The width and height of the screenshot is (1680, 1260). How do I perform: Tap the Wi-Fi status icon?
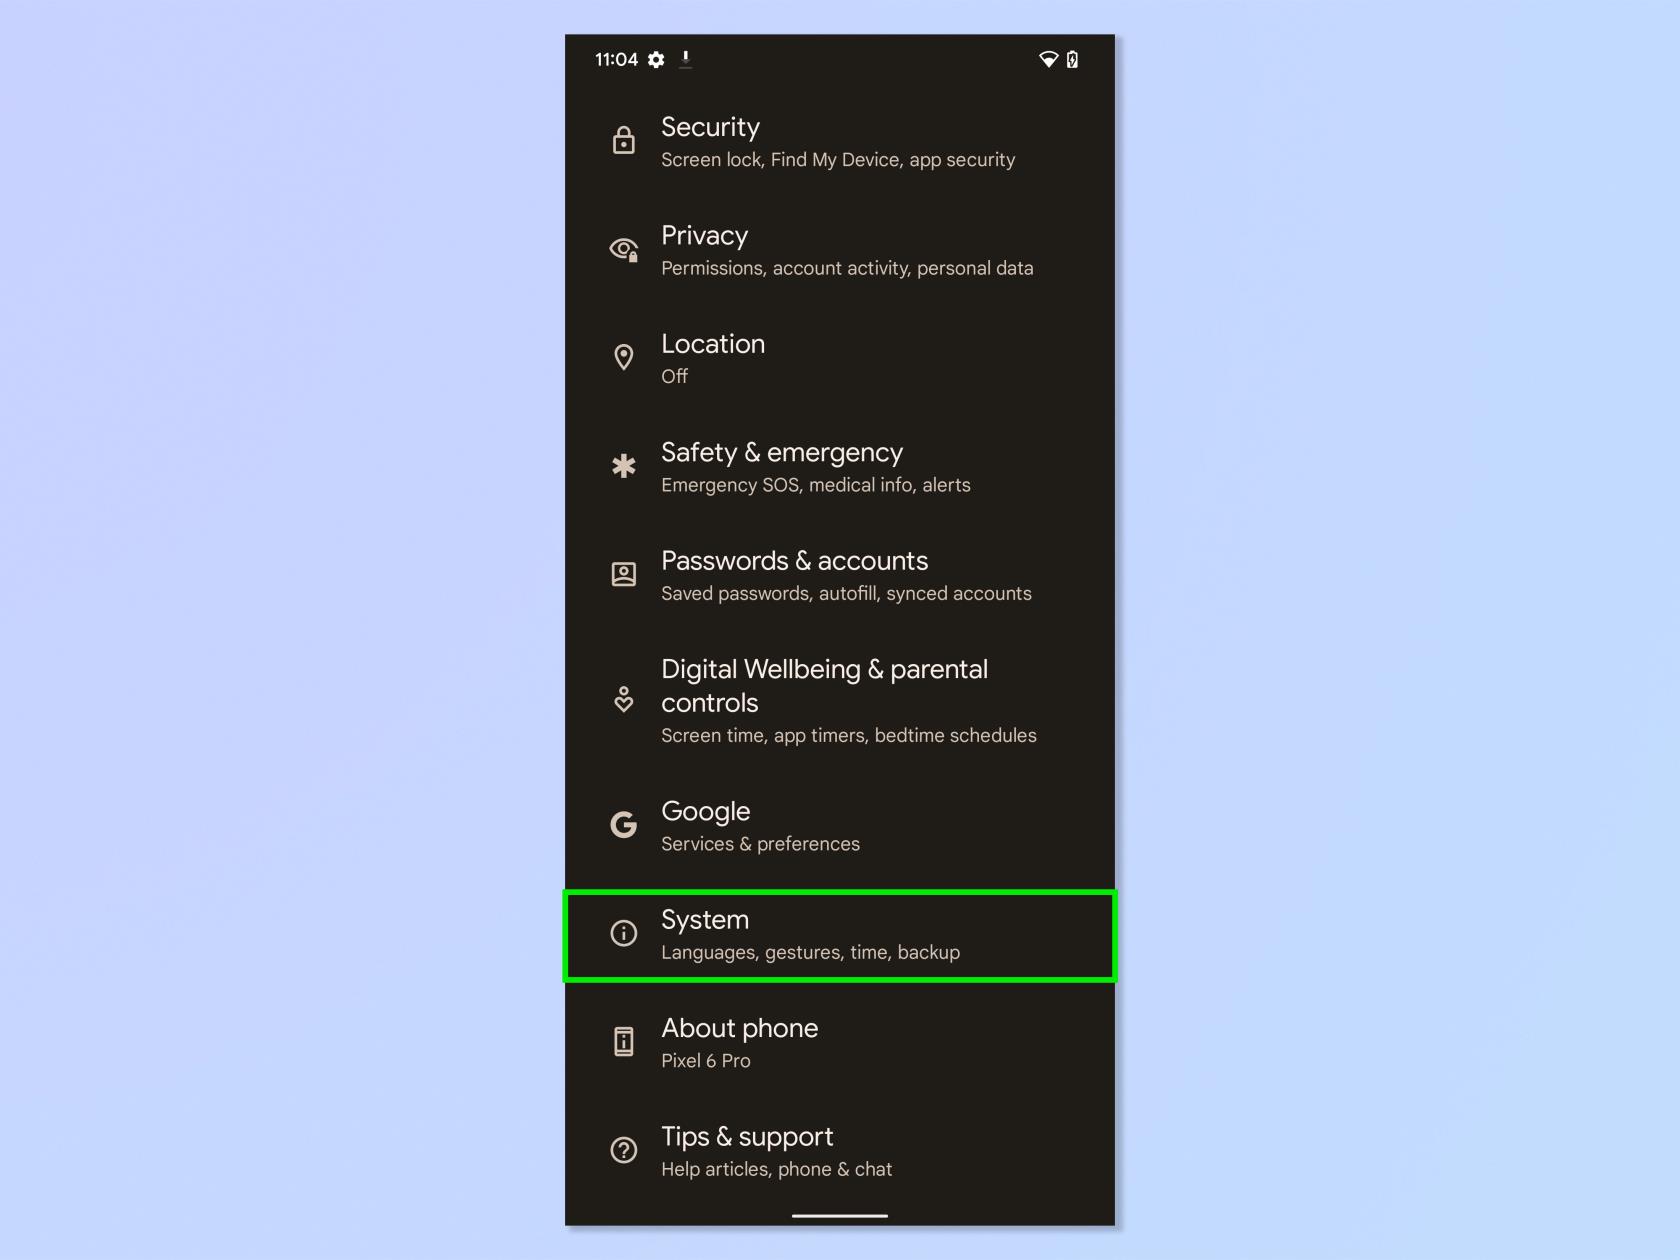click(1048, 60)
